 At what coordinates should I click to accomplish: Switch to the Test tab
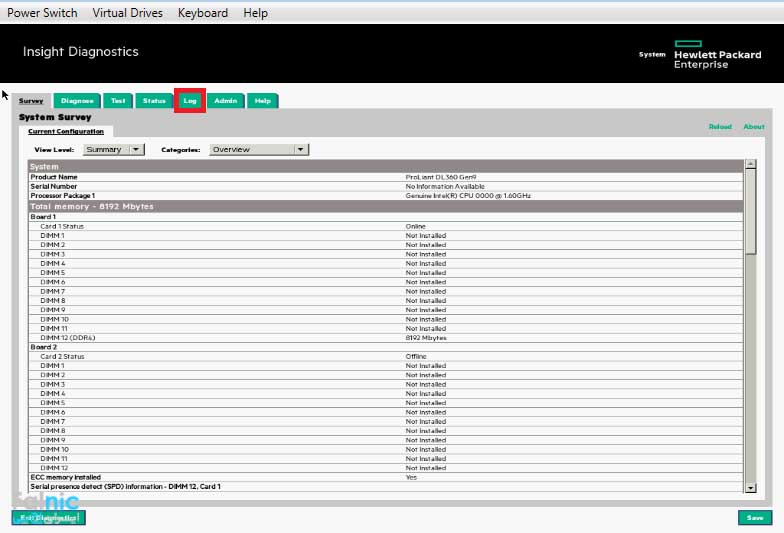point(118,101)
